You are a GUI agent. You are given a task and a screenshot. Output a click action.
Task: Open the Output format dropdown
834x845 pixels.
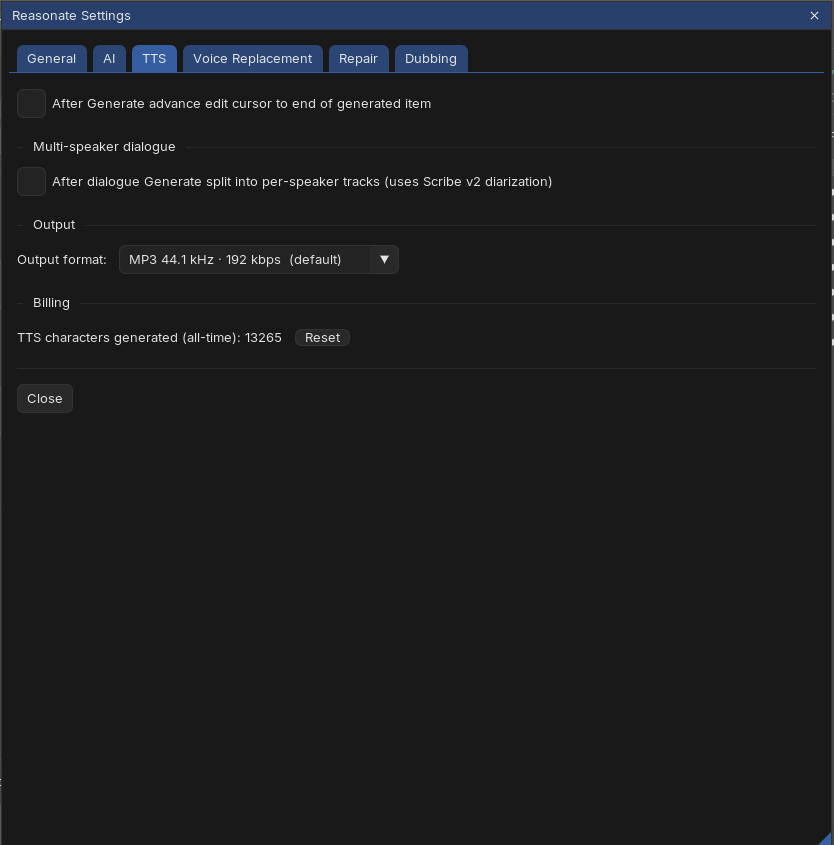(x=259, y=260)
